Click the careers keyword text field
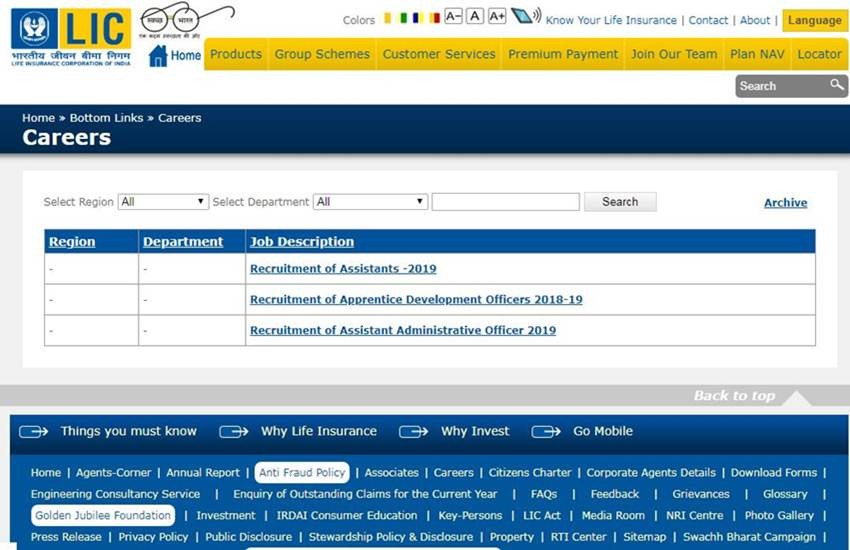Image resolution: width=850 pixels, height=550 pixels. (506, 202)
